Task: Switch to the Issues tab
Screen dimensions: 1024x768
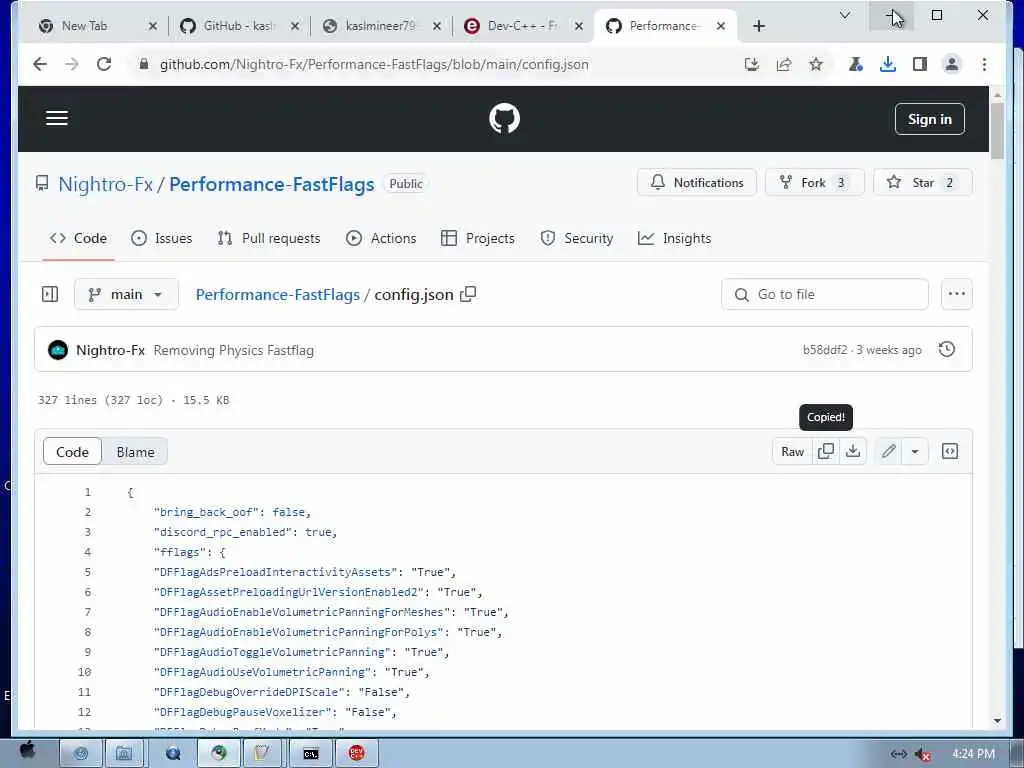Action: (x=162, y=238)
